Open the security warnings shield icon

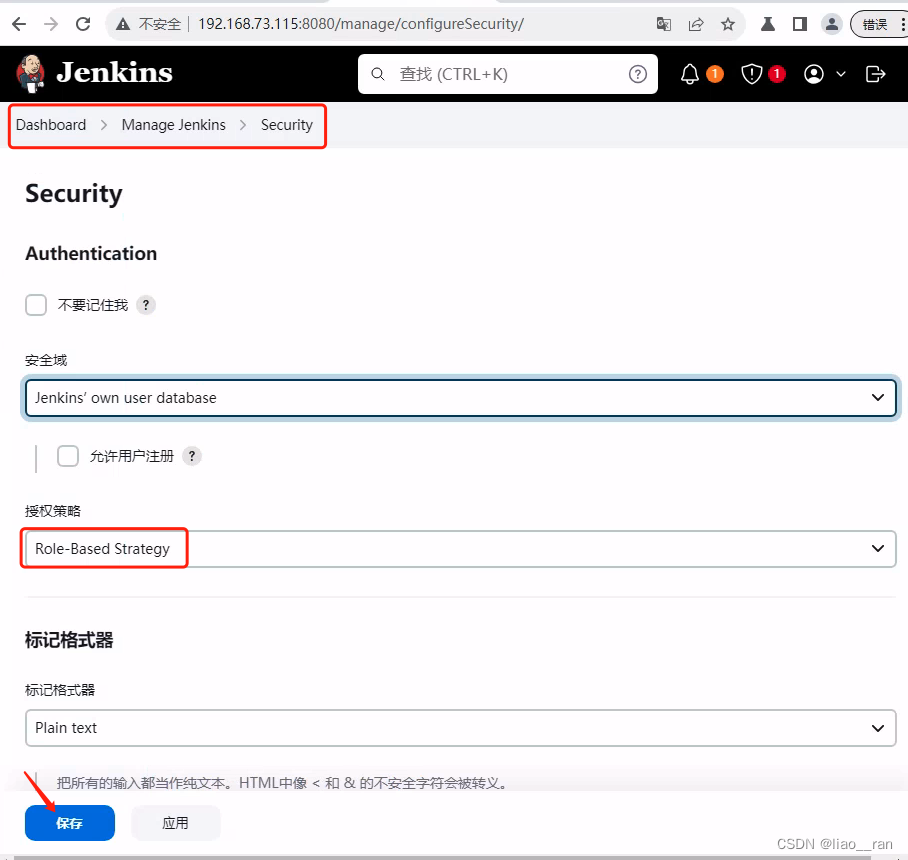pos(752,74)
